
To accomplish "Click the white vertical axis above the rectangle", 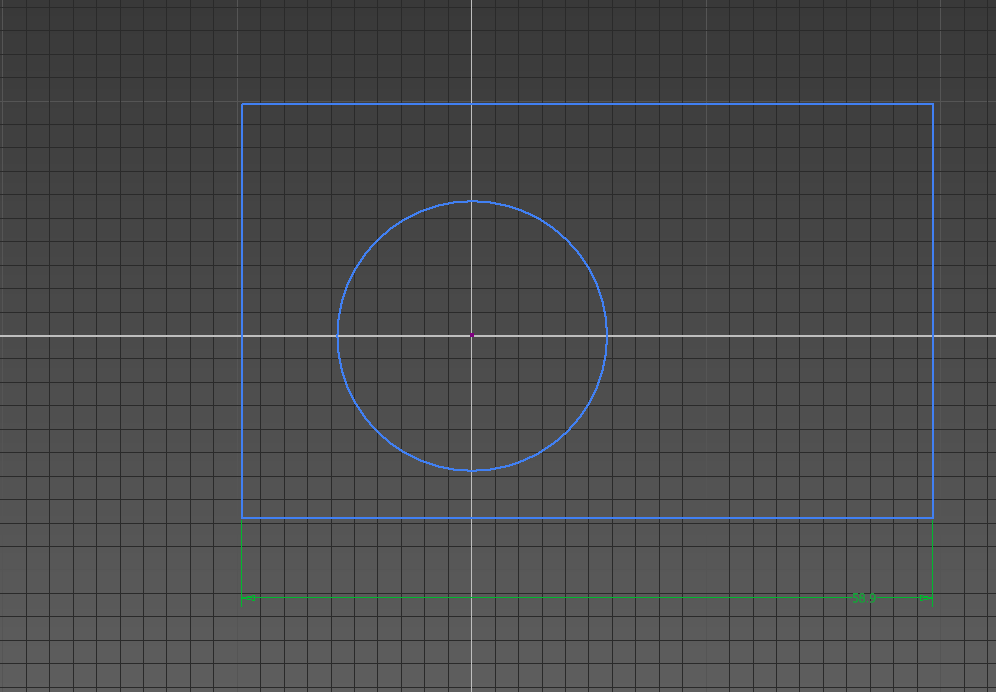I will pos(472,50).
